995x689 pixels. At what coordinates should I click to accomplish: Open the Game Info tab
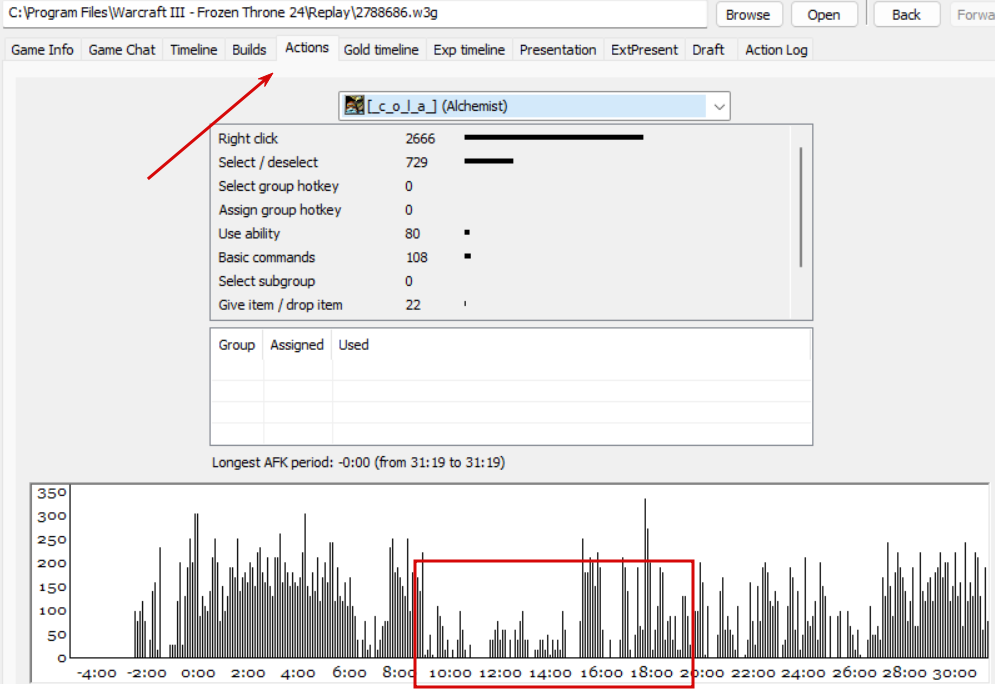point(42,49)
